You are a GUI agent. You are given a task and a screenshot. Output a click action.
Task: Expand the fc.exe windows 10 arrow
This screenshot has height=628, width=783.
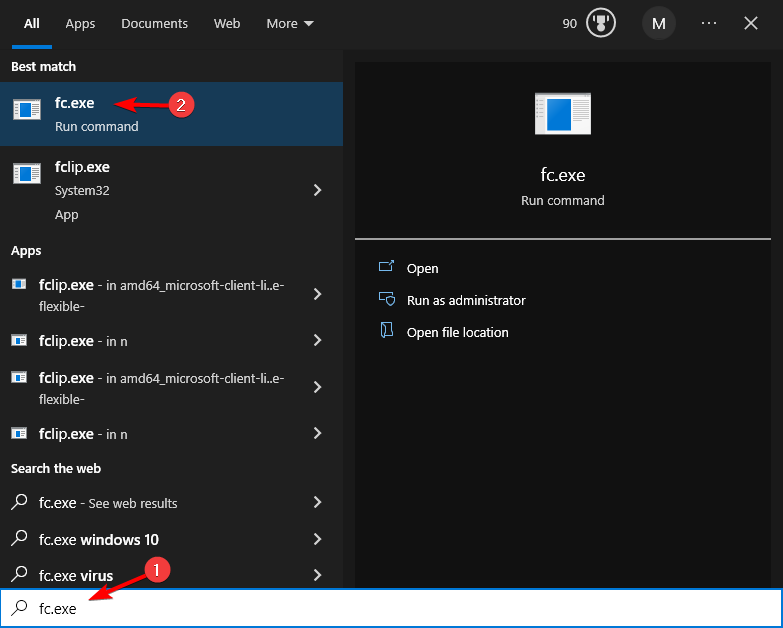318,539
